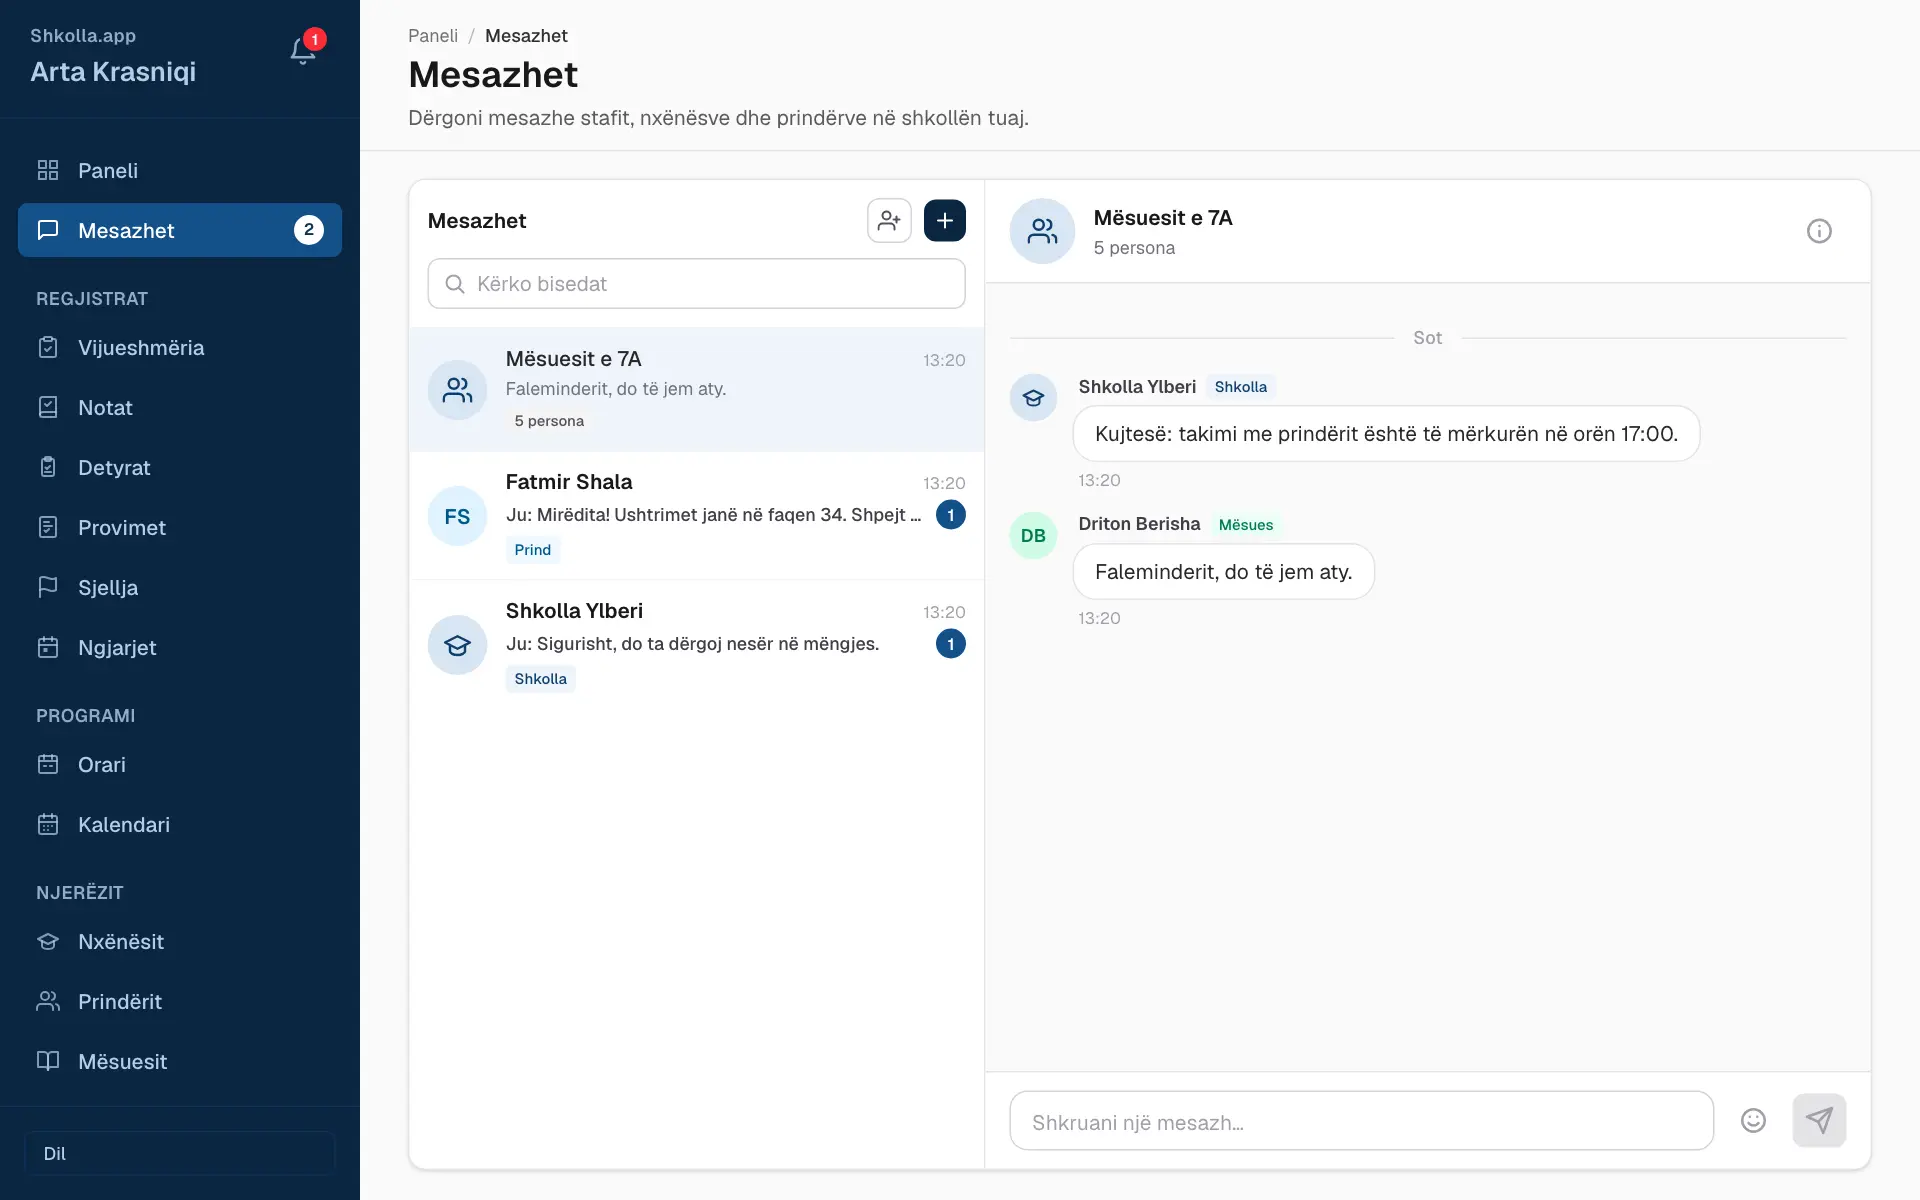
Task: Click the Mësuesit e 7A group avatar in list
Action: (x=457, y=390)
